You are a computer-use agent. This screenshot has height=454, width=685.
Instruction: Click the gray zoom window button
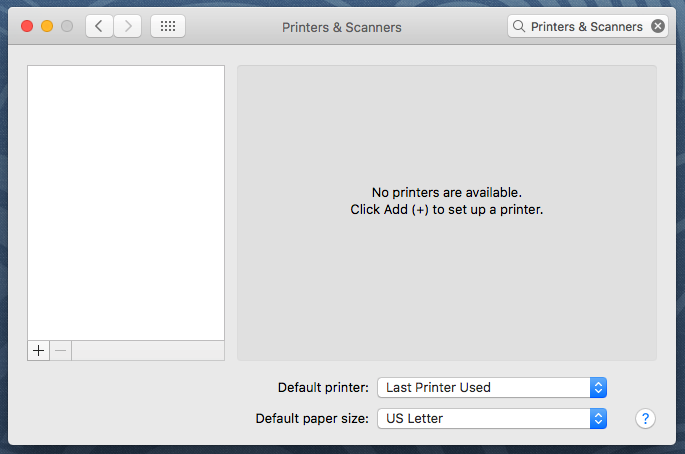(67, 26)
